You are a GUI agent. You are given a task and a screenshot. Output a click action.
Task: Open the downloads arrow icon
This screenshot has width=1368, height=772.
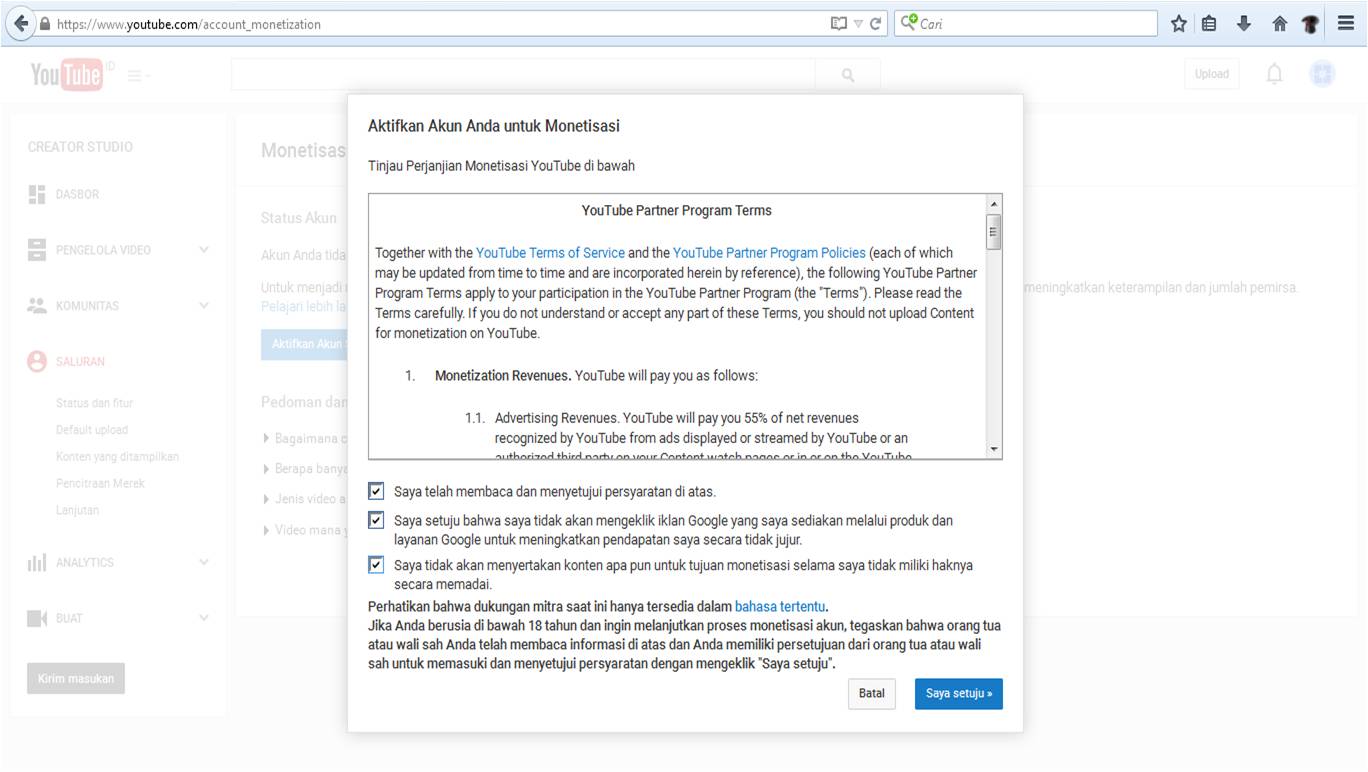coord(1244,23)
